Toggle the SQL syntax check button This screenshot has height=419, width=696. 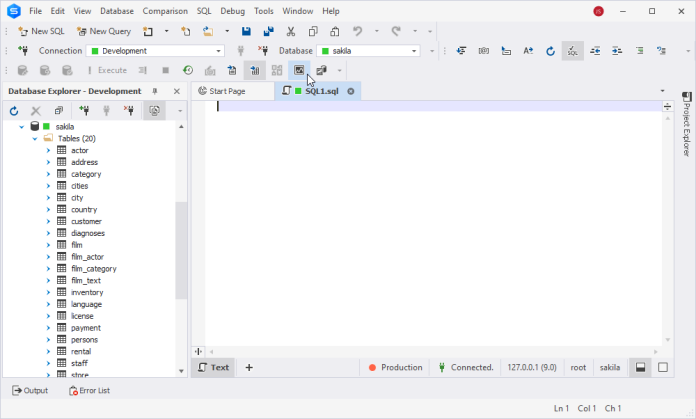(573, 51)
